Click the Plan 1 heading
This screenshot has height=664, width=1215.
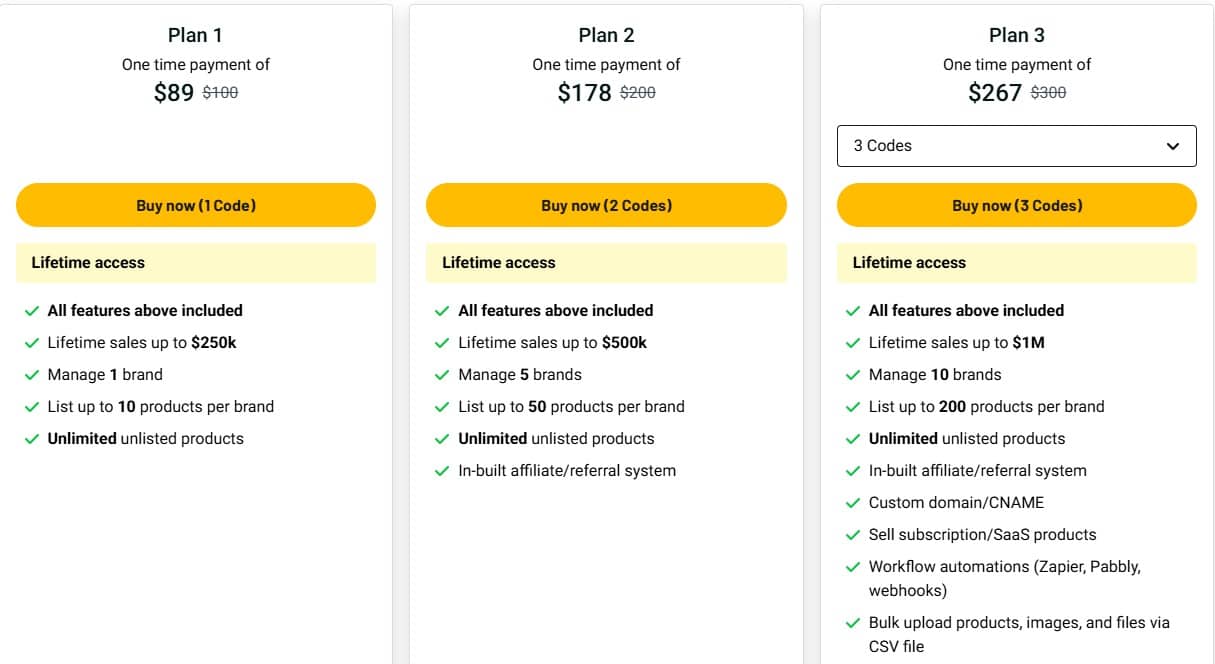[195, 35]
